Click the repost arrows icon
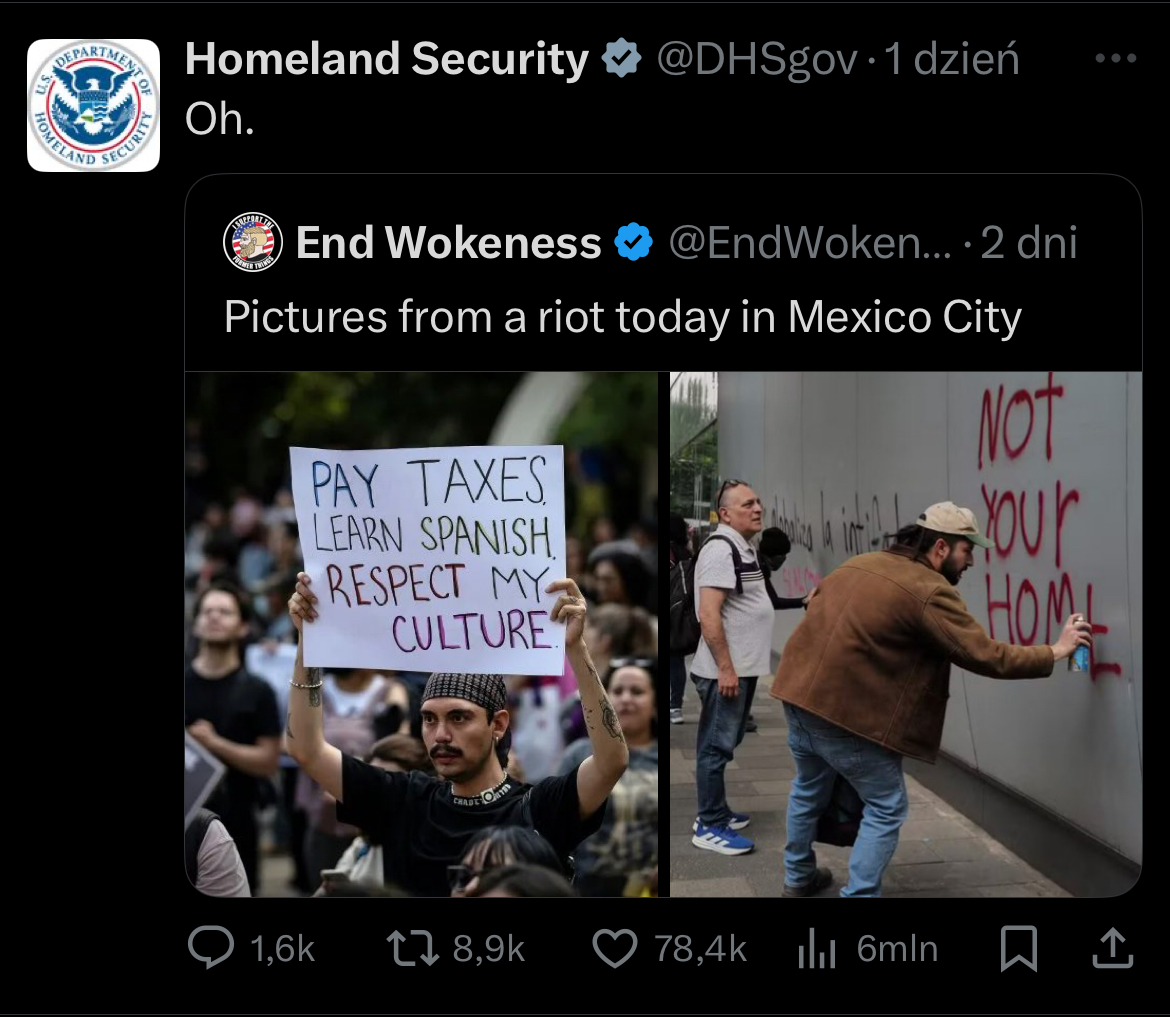The width and height of the screenshot is (1170, 1017). 413,948
